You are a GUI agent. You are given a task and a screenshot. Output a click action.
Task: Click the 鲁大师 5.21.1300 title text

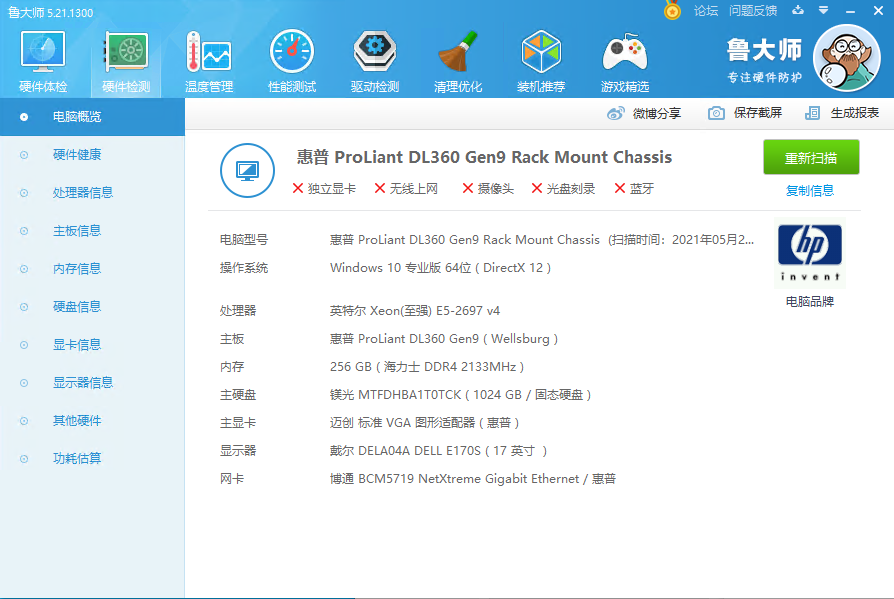50,13
